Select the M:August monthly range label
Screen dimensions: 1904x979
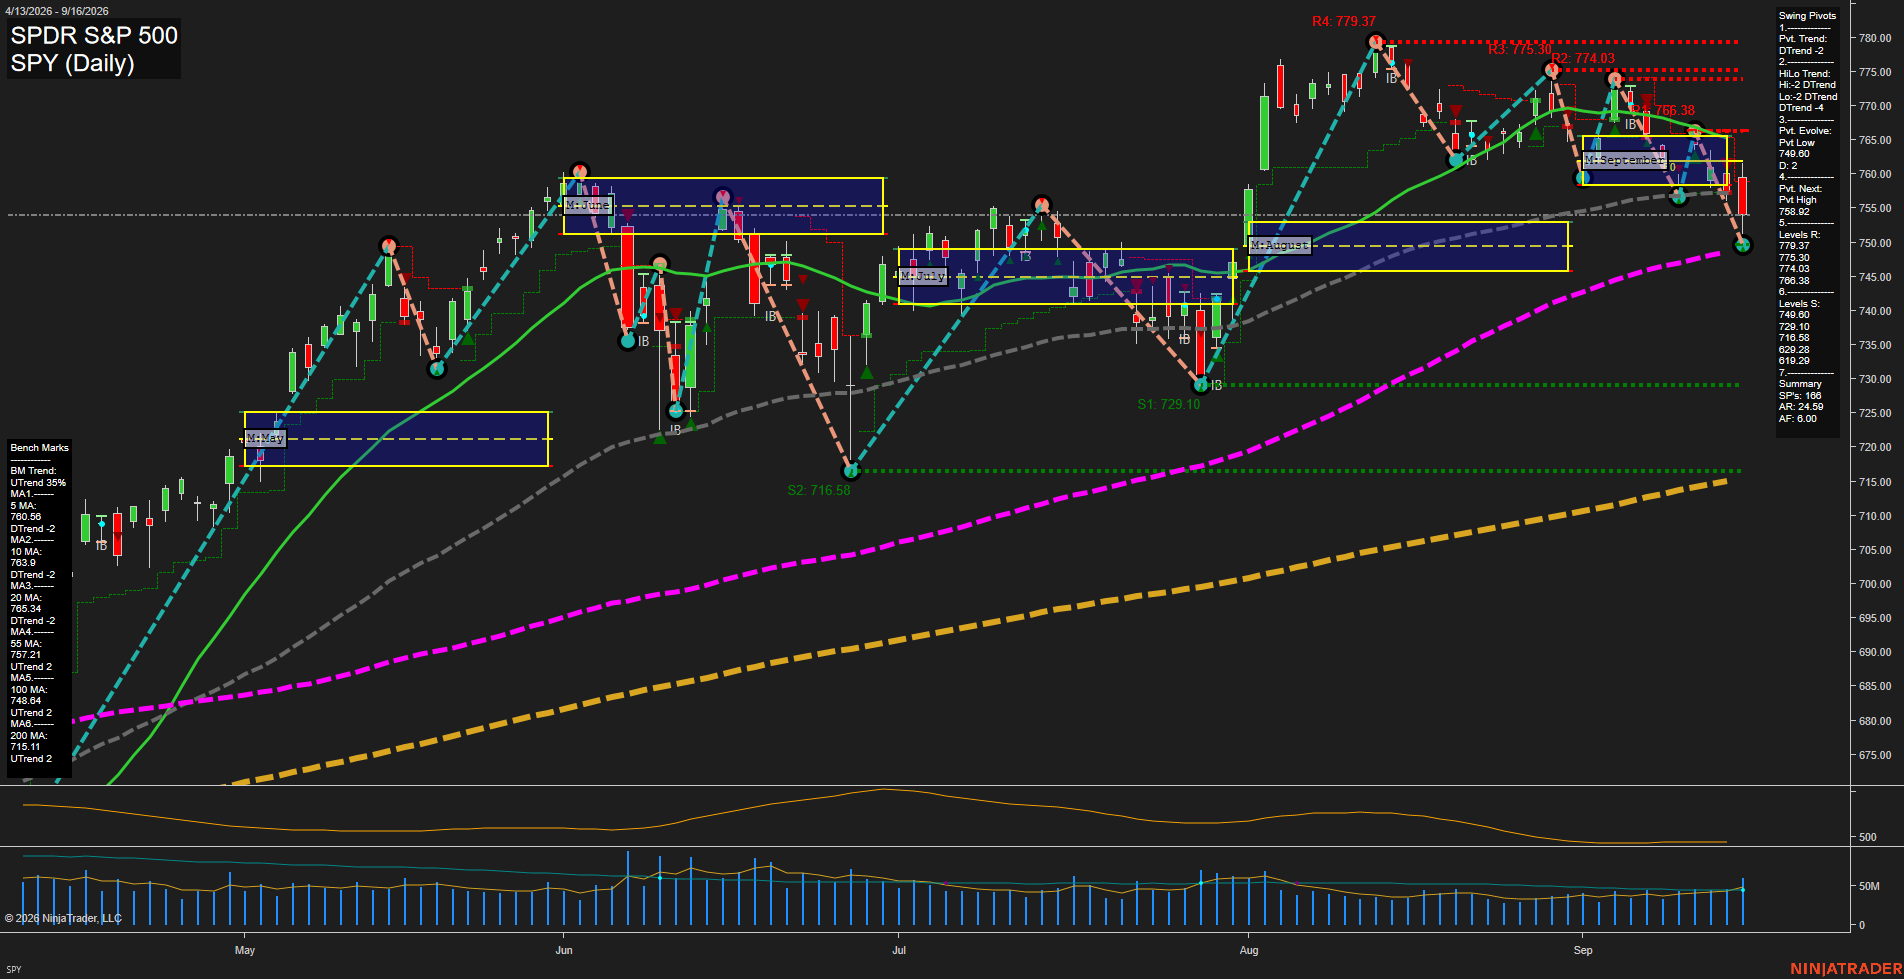[1279, 245]
